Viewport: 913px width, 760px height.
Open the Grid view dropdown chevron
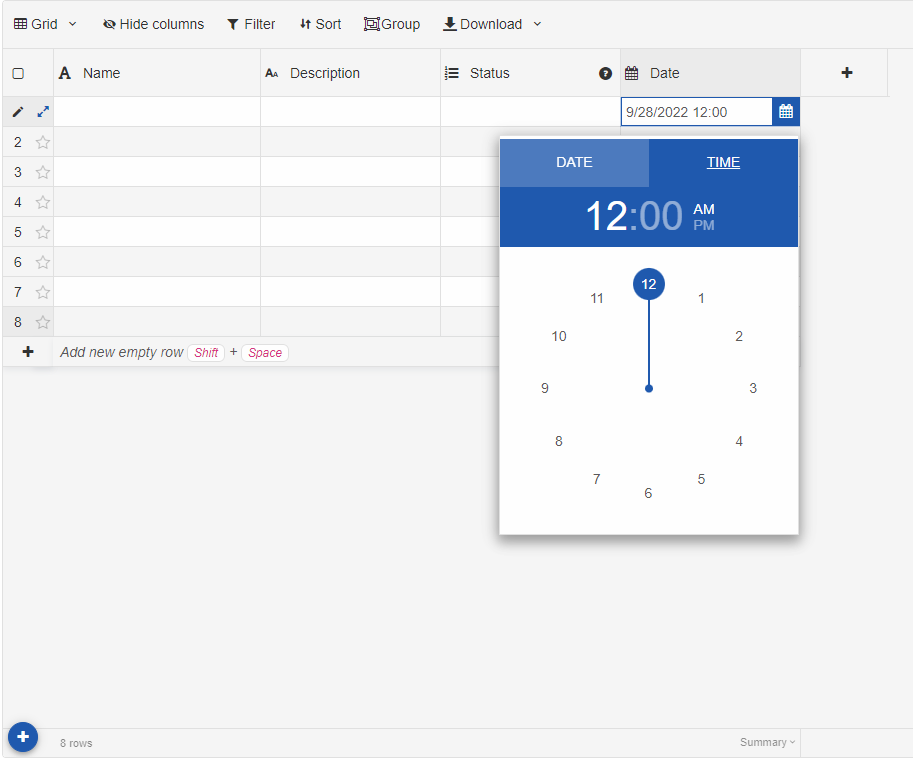click(73, 24)
